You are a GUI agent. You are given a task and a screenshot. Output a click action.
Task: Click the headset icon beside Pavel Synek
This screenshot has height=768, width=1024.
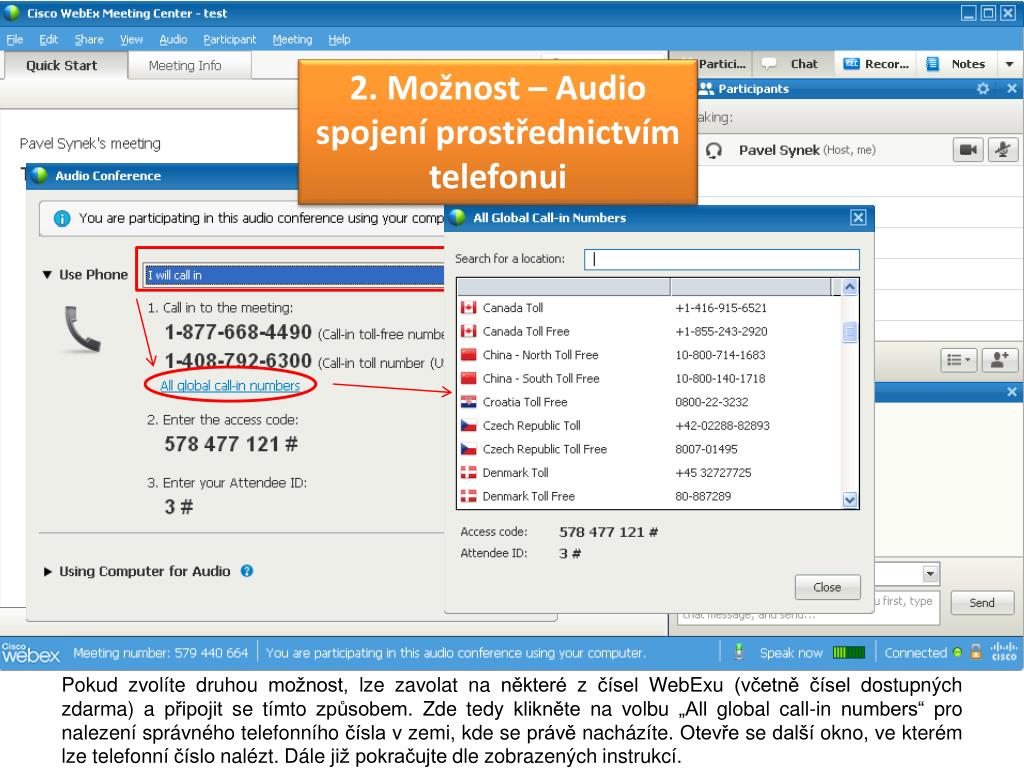click(714, 151)
